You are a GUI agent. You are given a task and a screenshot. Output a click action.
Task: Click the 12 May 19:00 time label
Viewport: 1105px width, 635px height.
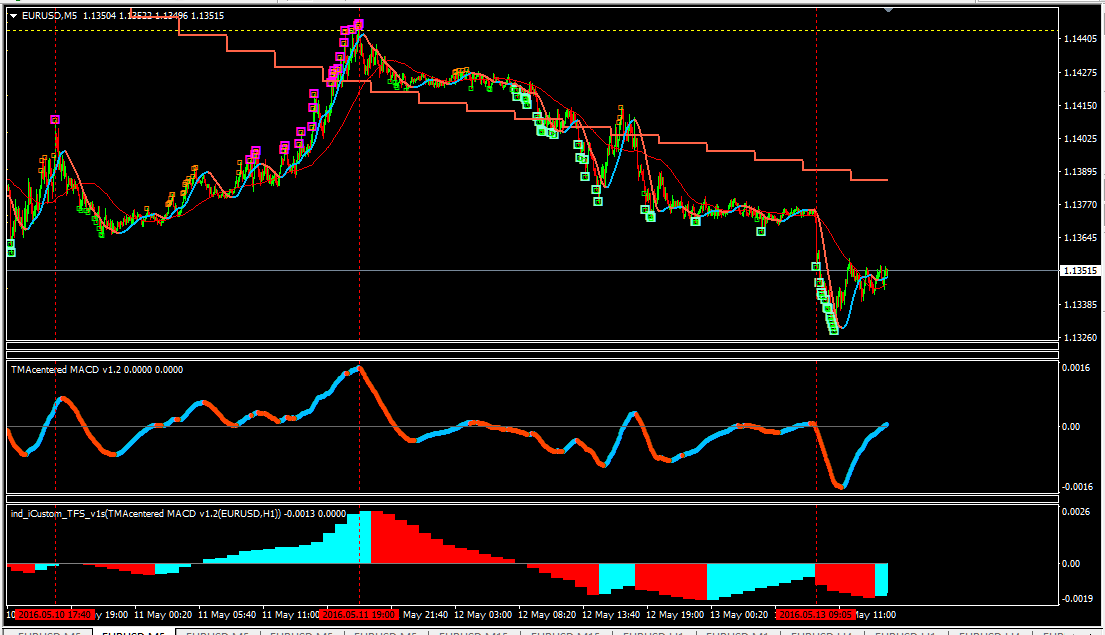tap(675, 615)
